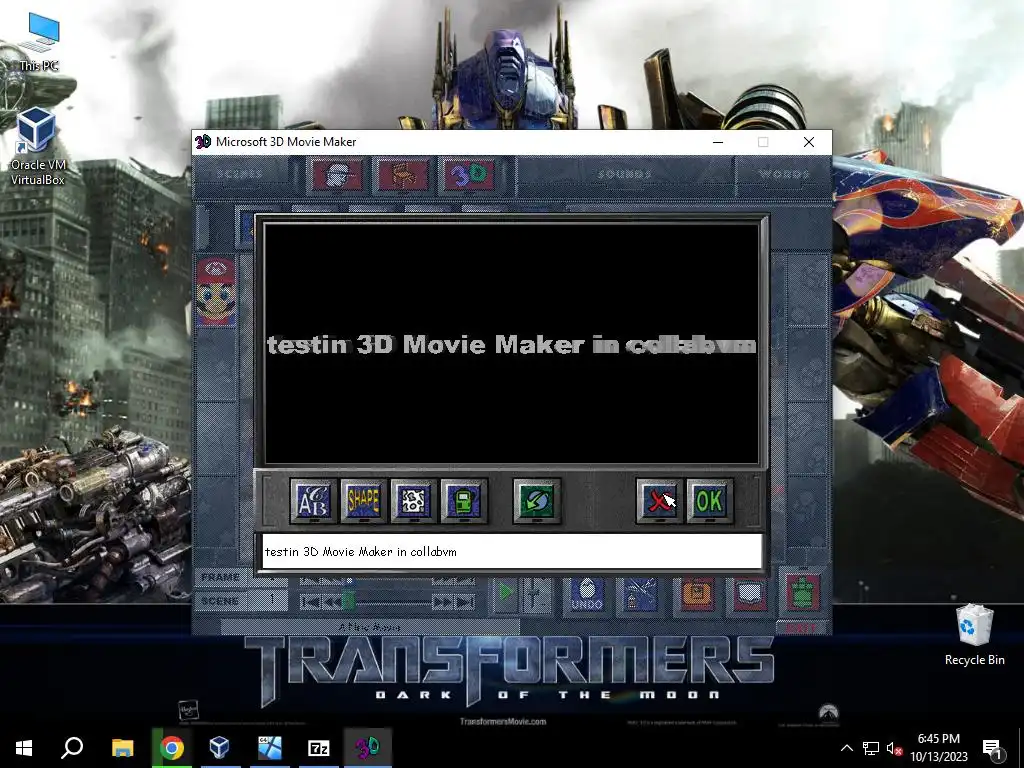1024x768 pixels.
Task: Open the taskbar app with the blue window icon
Action: pyautogui.click(x=270, y=748)
